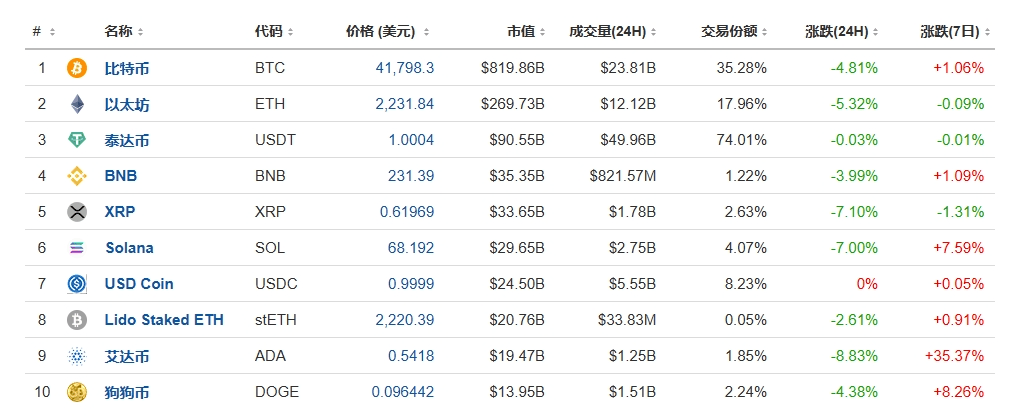
Task: Click ADA price 0.5418
Action: coord(412,356)
